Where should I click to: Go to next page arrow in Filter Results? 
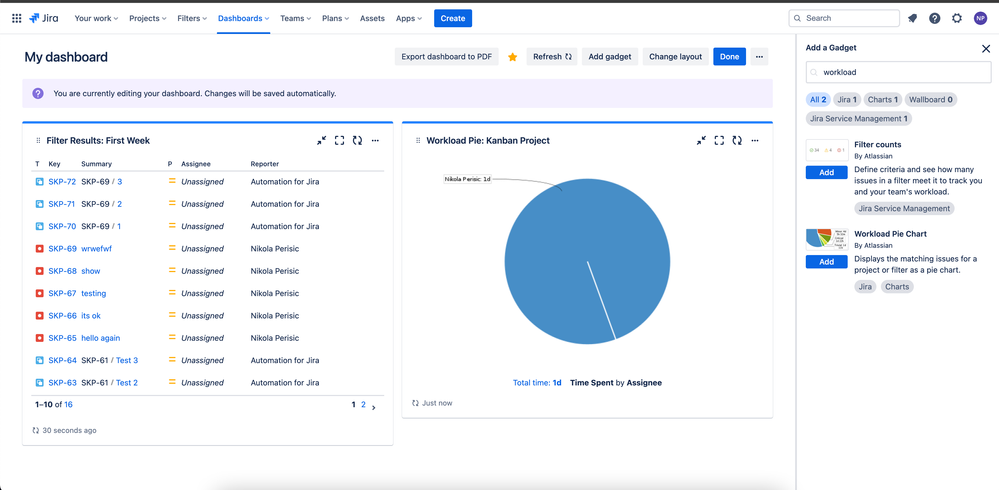click(x=374, y=408)
